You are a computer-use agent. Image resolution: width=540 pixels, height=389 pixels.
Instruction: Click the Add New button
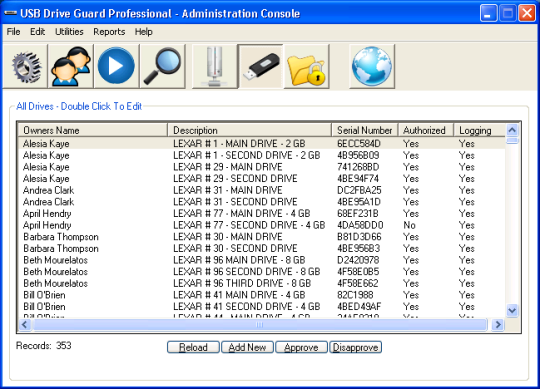pyautogui.click(x=247, y=347)
